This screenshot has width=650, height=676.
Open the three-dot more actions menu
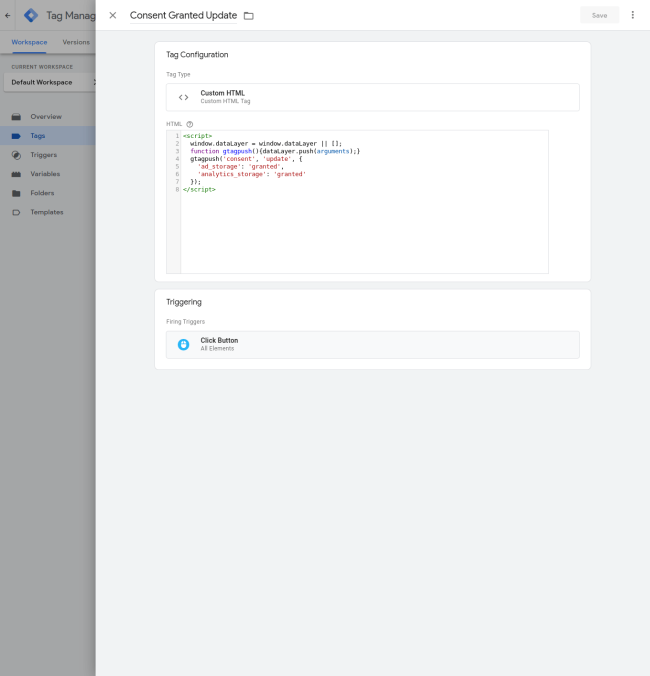coord(632,15)
